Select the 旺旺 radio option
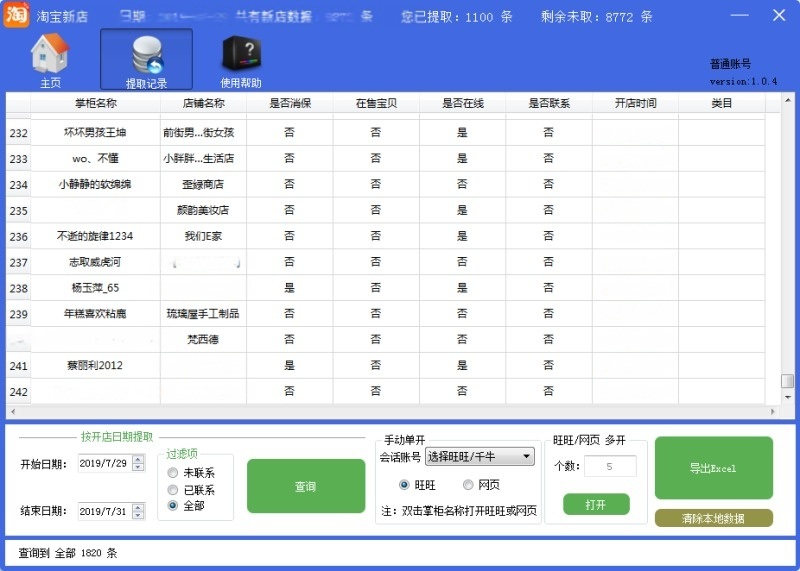The width and height of the screenshot is (800, 571). (x=404, y=485)
